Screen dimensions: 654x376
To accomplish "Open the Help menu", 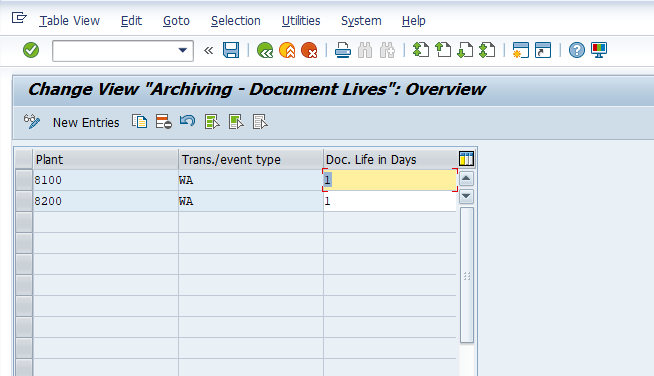I will pyautogui.click(x=414, y=20).
